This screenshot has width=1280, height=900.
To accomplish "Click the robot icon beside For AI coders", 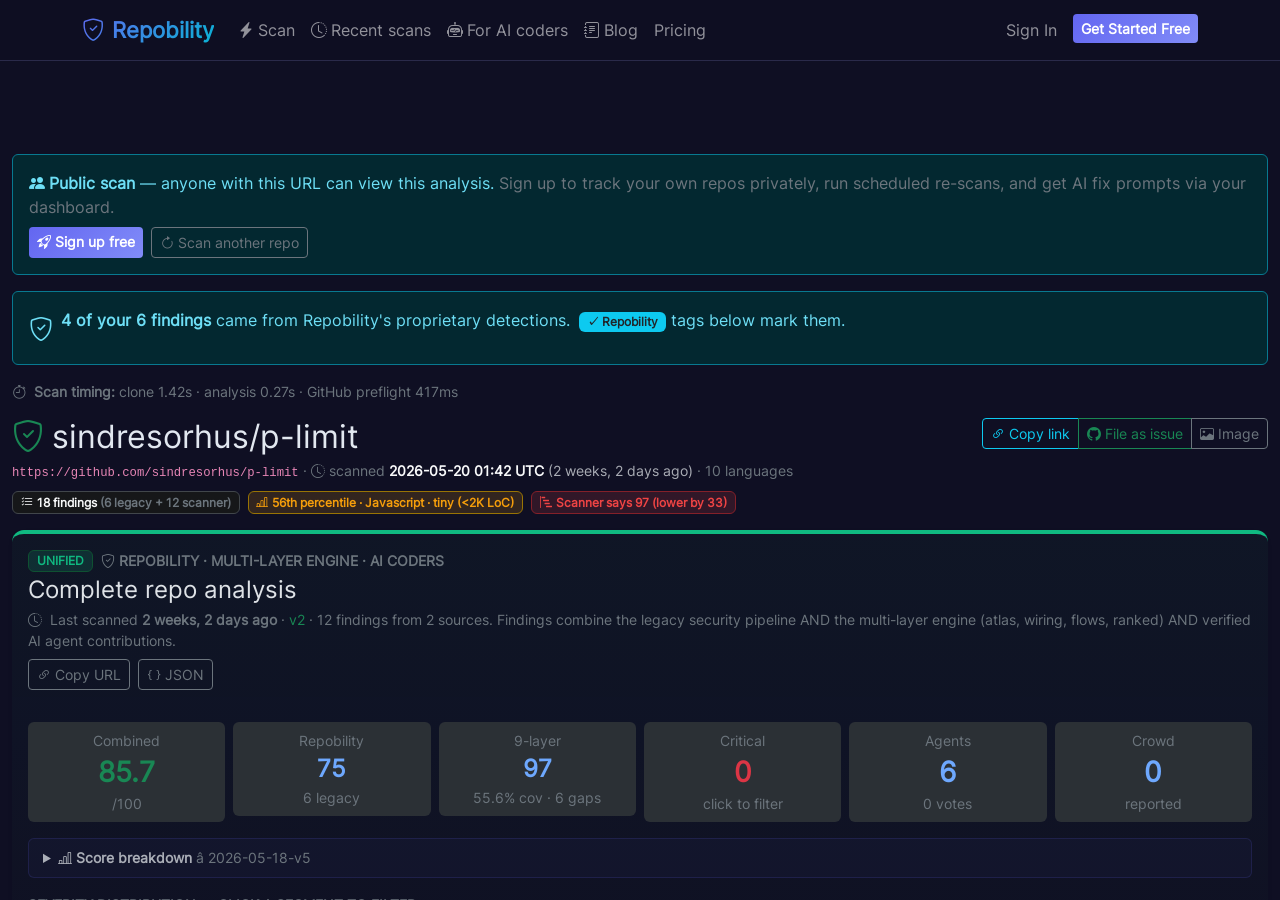I will pyautogui.click(x=455, y=30).
